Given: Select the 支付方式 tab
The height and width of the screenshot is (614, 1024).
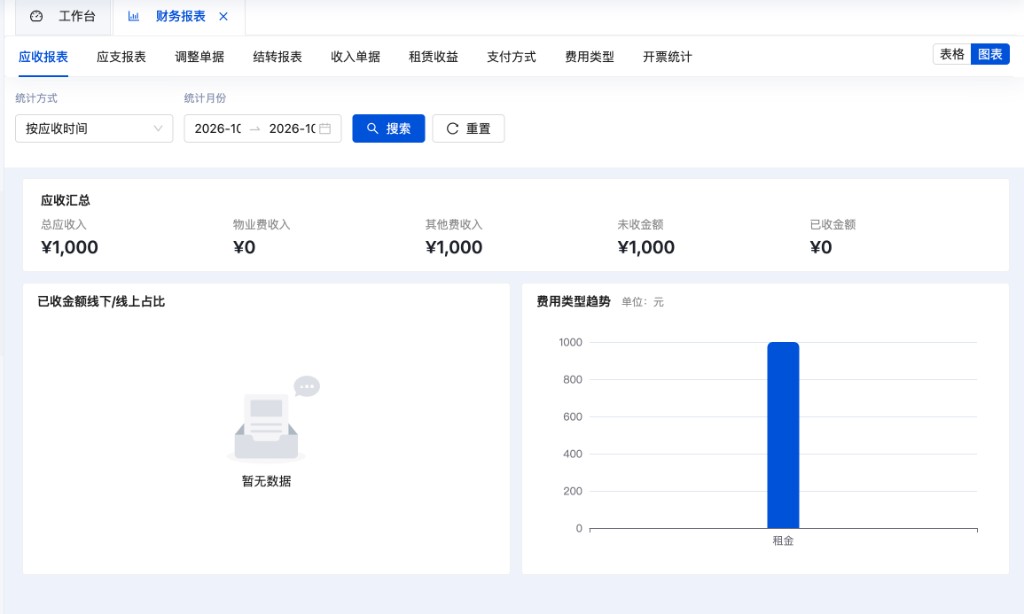Looking at the screenshot, I should pyautogui.click(x=511, y=57).
